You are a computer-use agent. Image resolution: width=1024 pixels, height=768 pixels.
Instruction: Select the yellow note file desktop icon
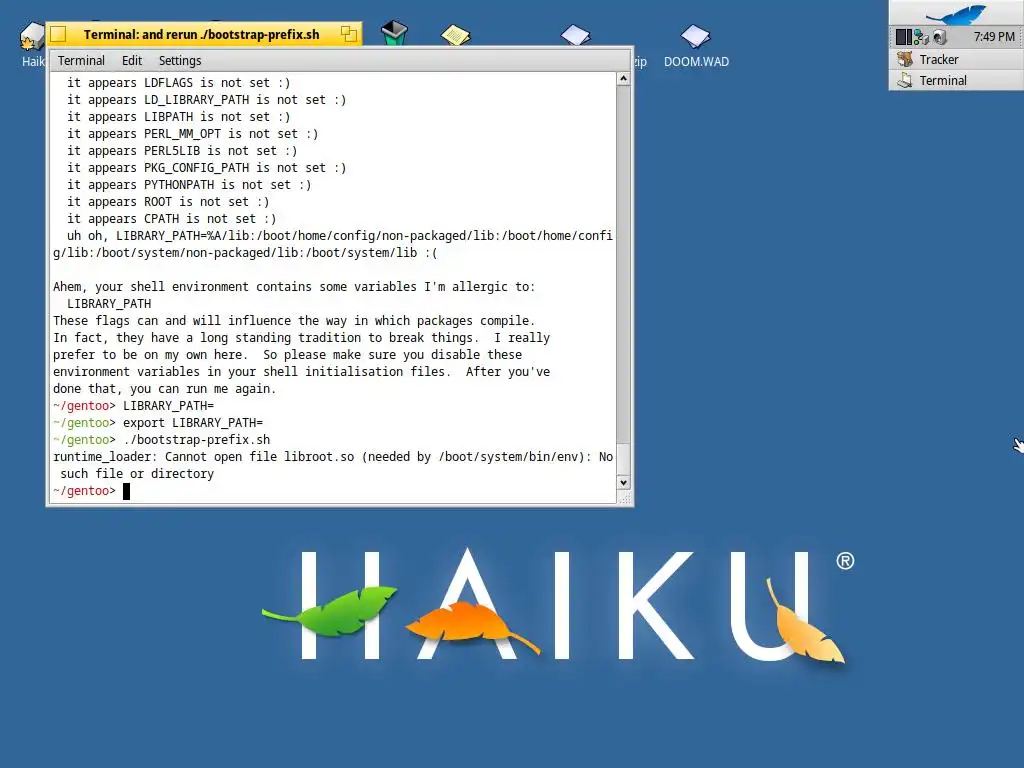[455, 34]
